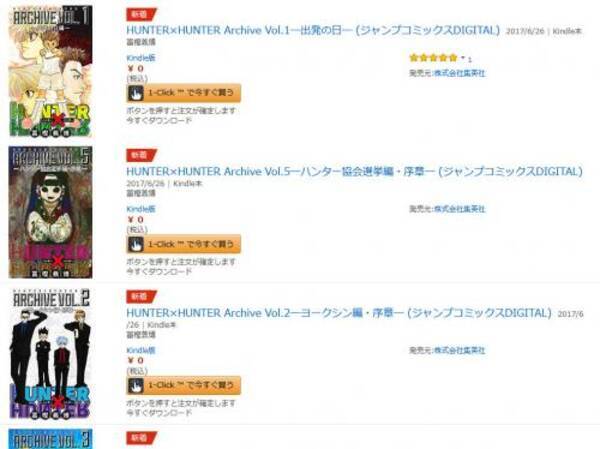Open the 株式会社集英社 seller link for Vol.1

[459, 73]
